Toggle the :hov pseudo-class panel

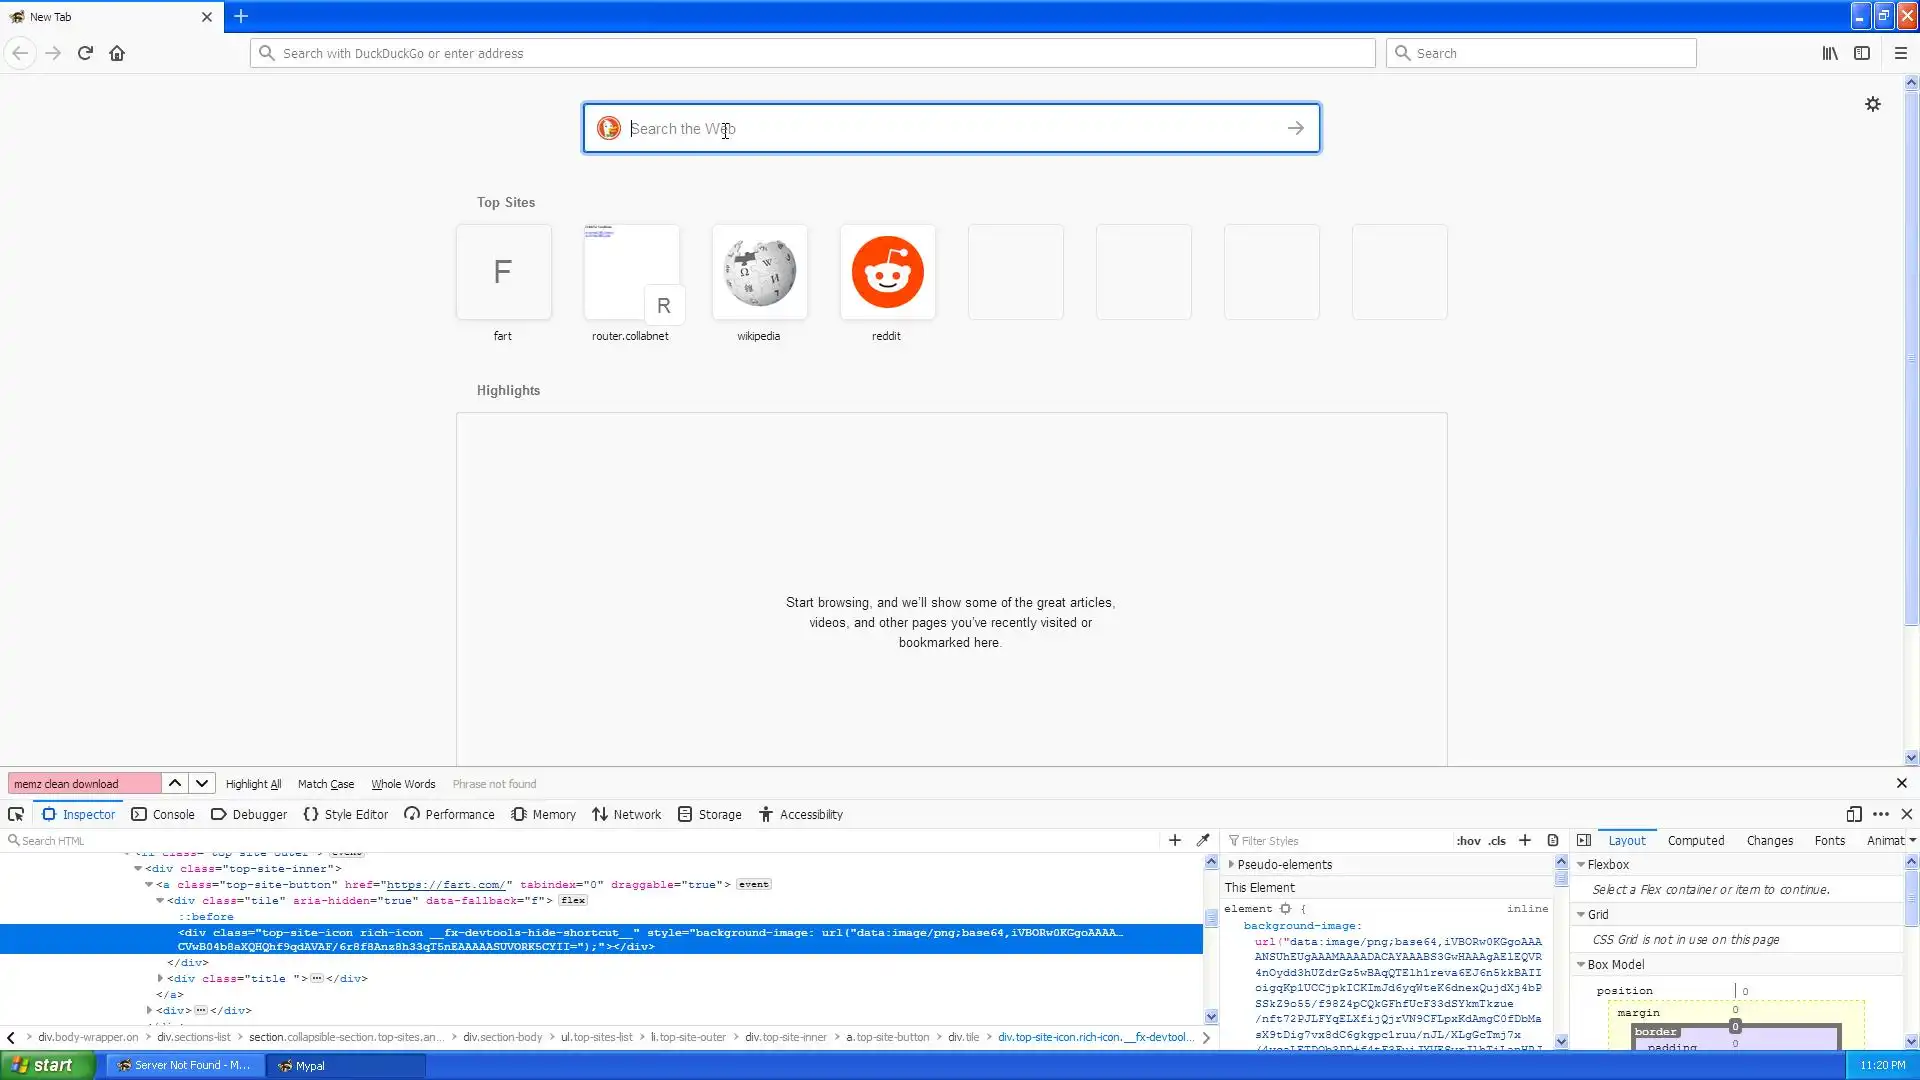(x=1468, y=841)
